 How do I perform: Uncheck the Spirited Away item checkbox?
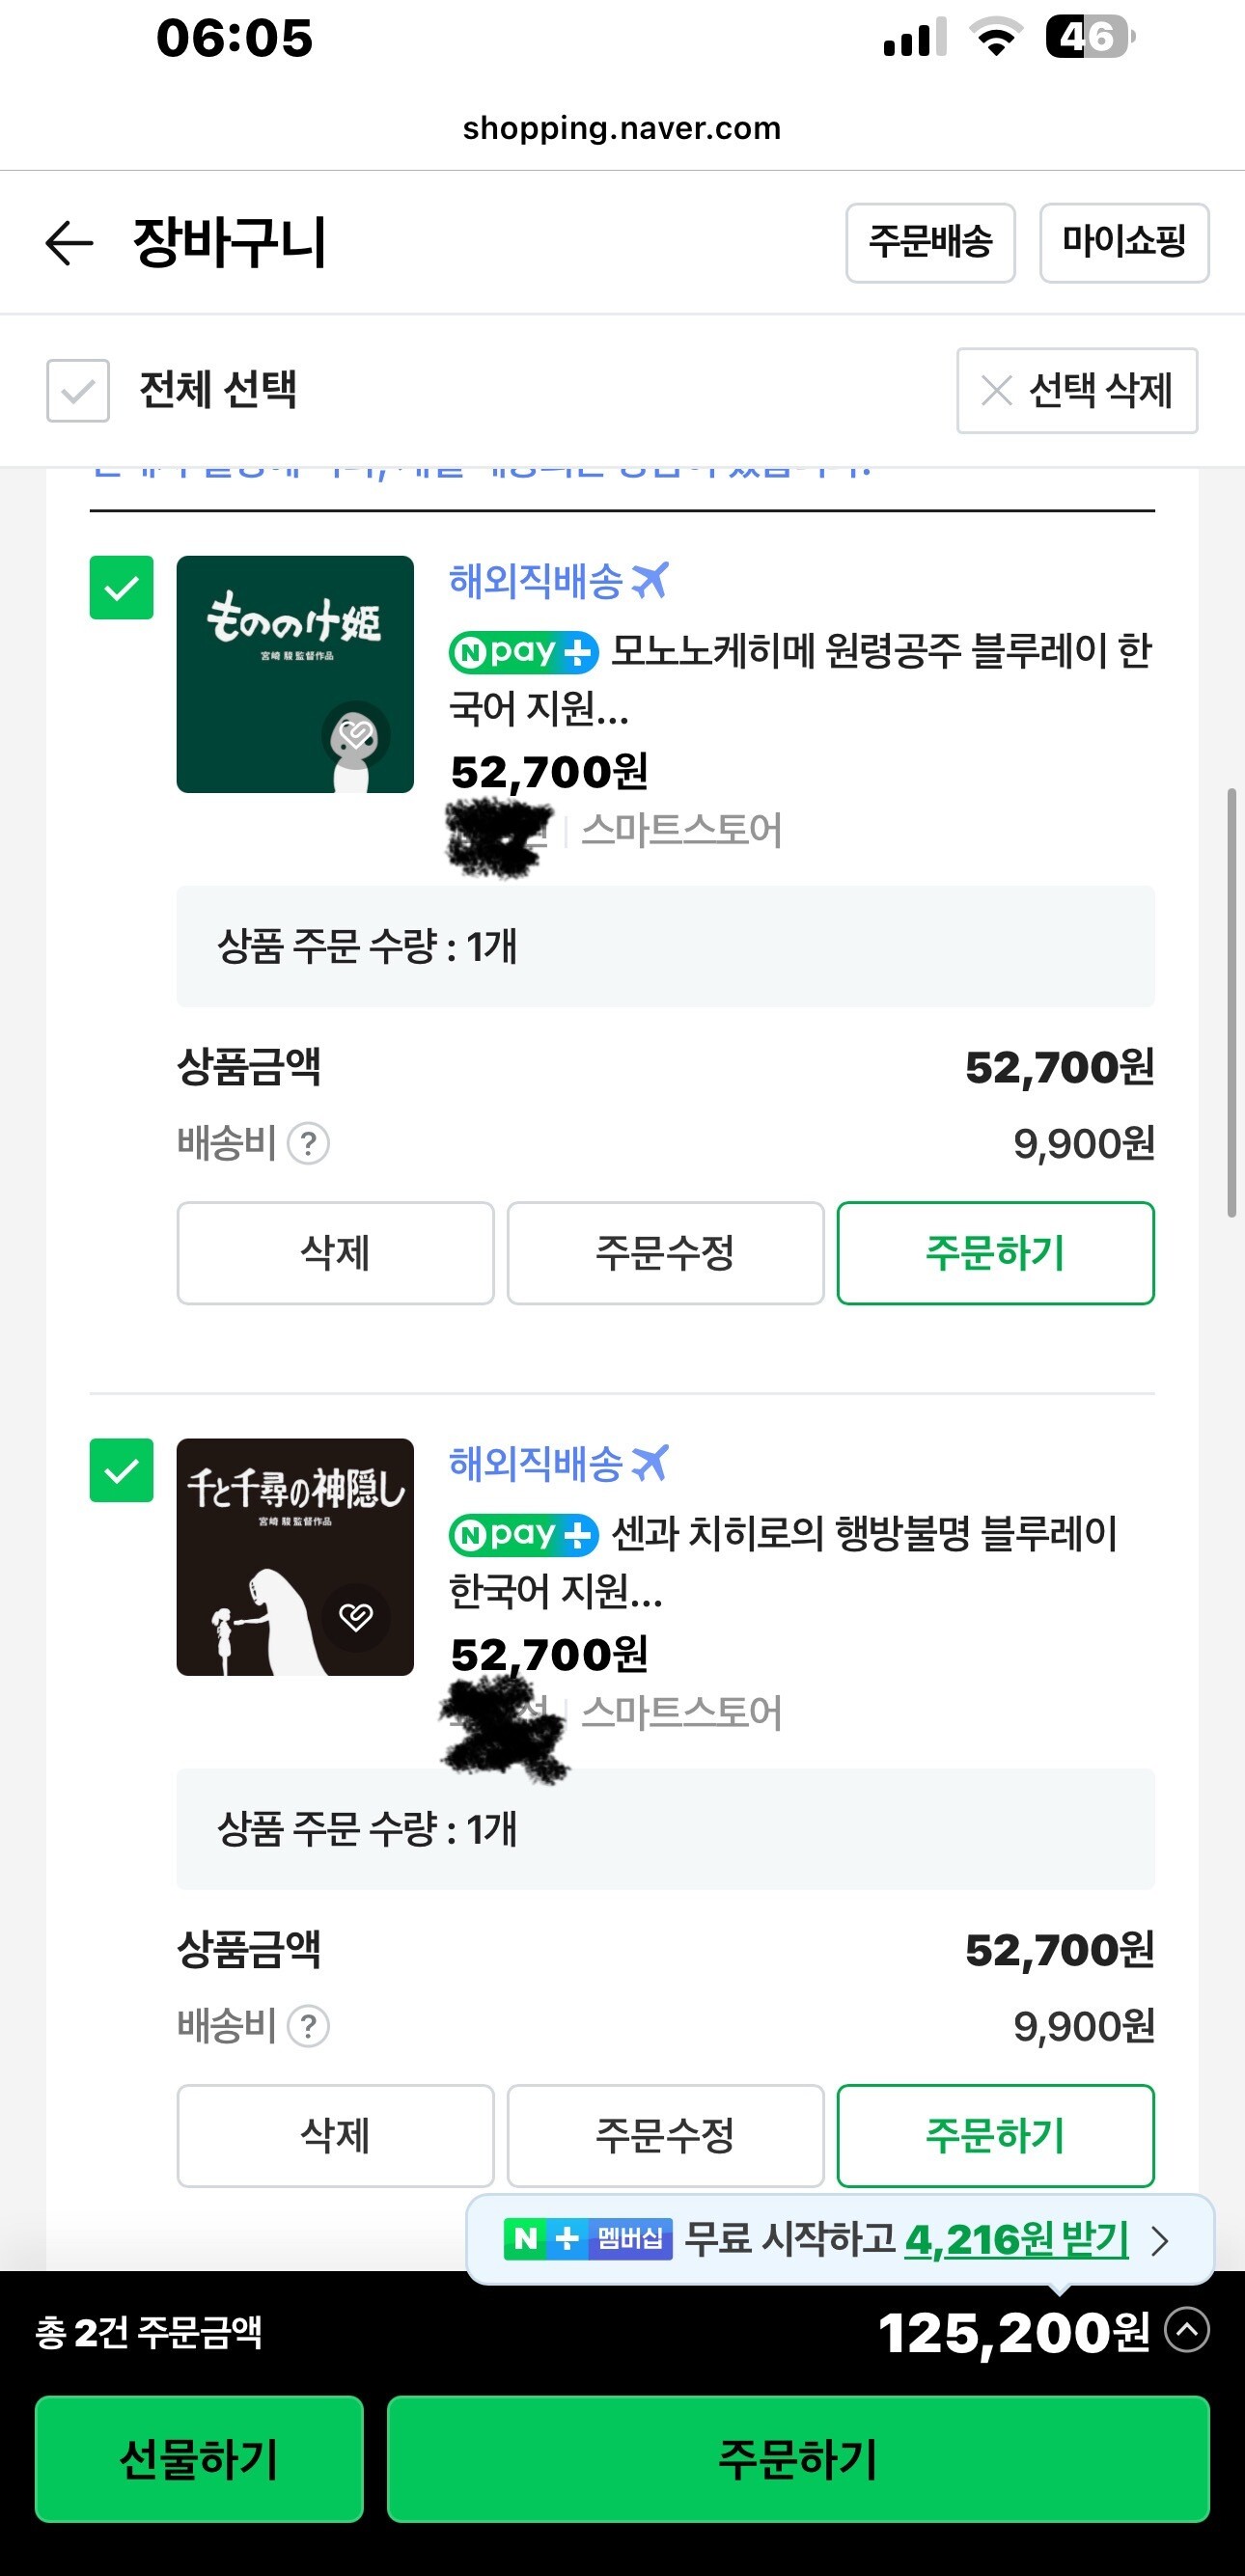(x=121, y=1470)
